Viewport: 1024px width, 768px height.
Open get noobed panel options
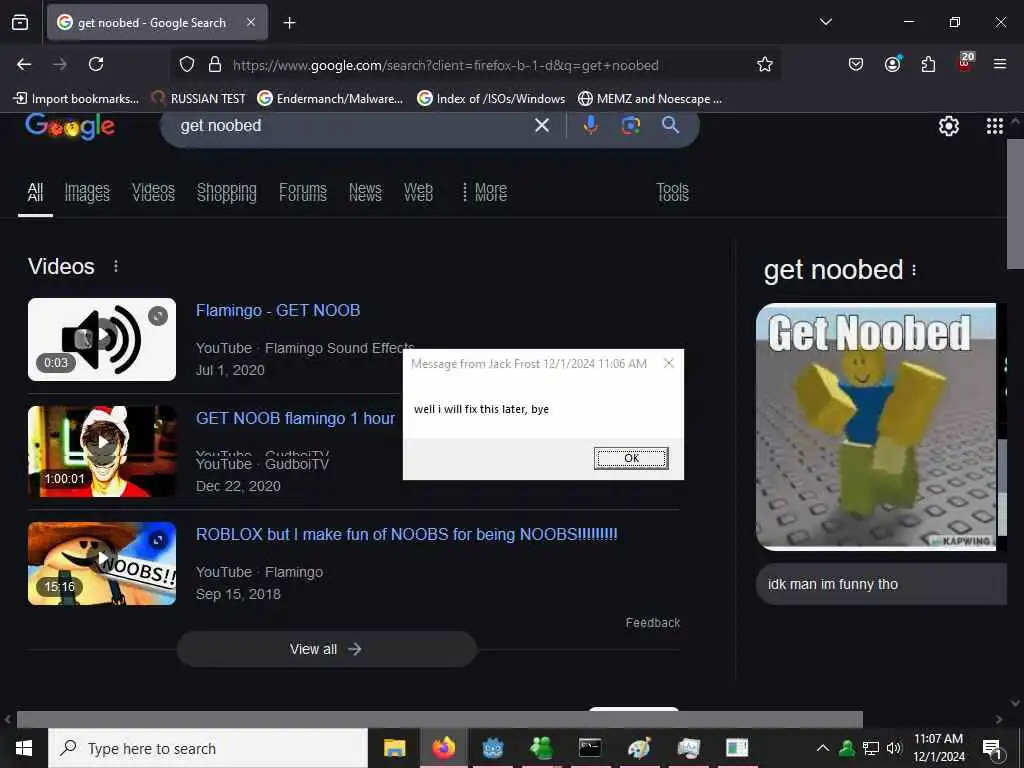tap(914, 270)
